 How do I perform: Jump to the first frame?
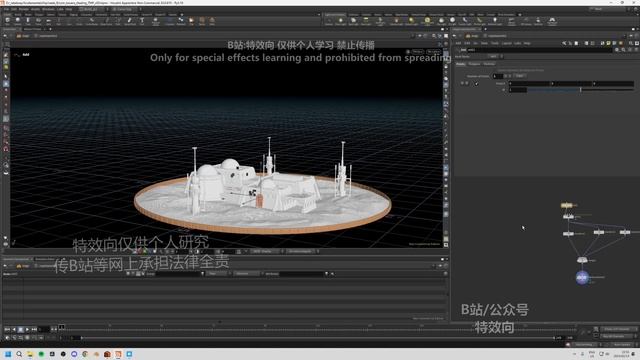[7, 329]
